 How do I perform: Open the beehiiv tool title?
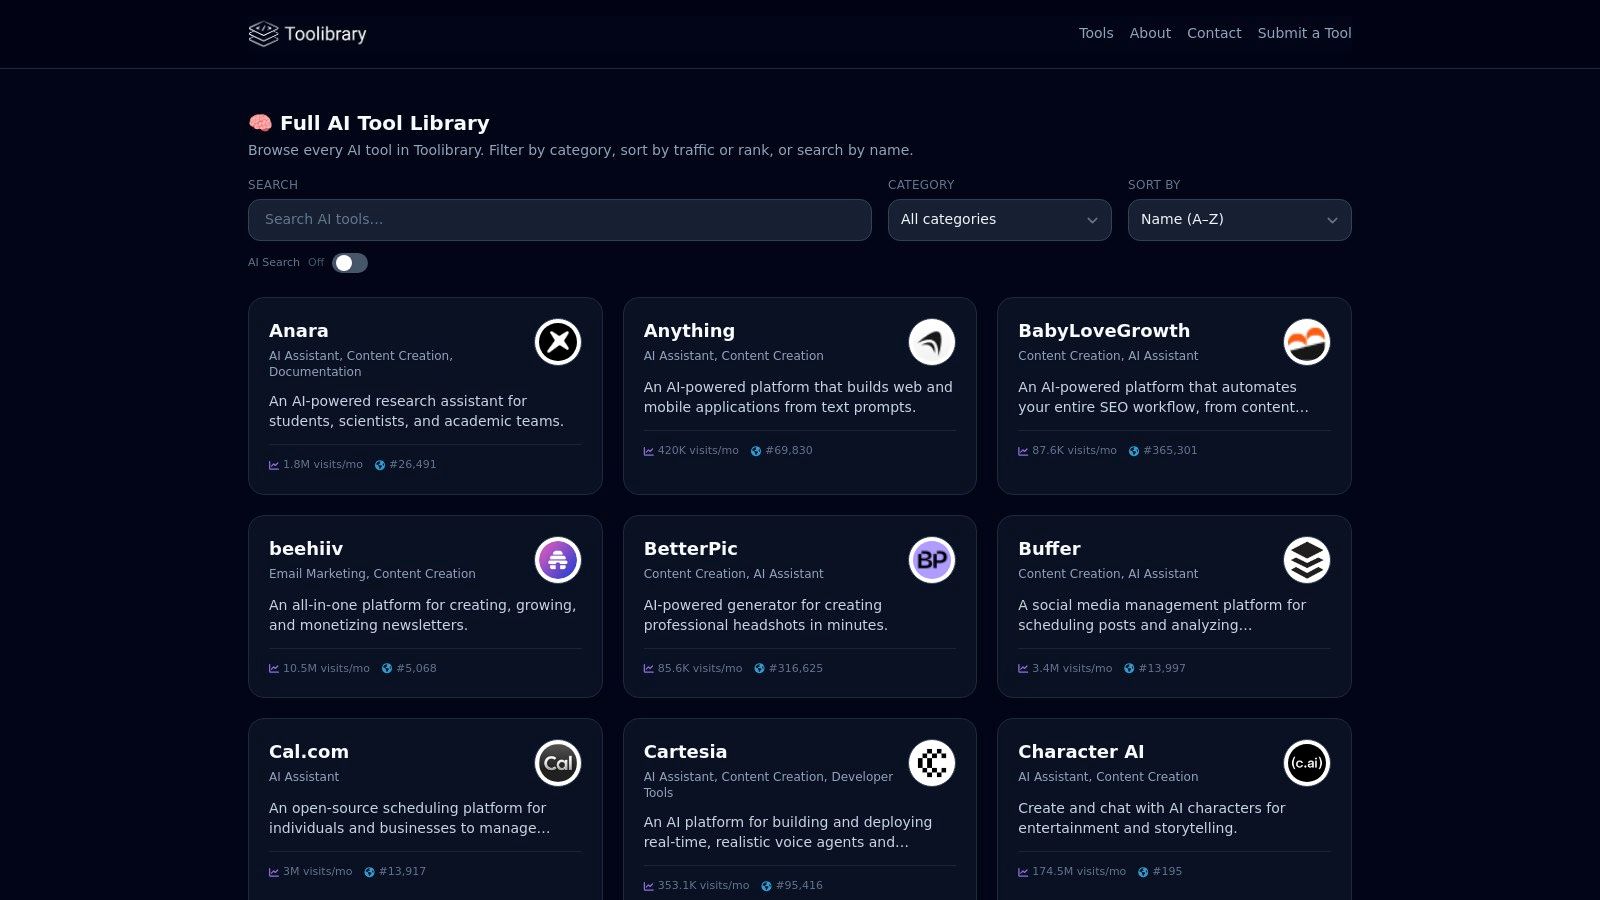[x=306, y=549]
